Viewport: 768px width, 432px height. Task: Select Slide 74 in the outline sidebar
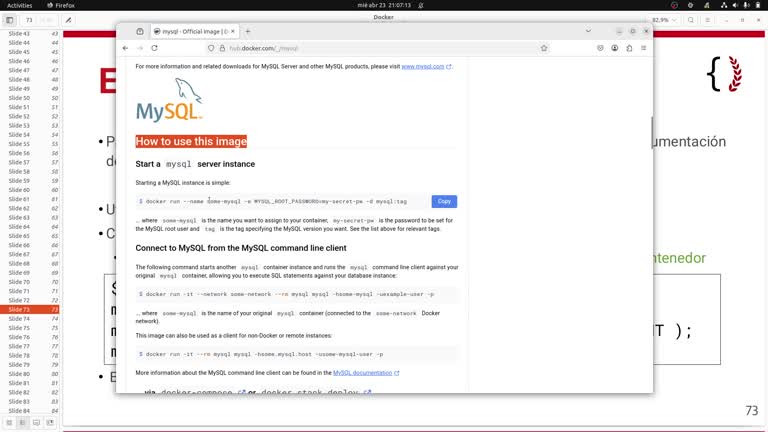29,318
